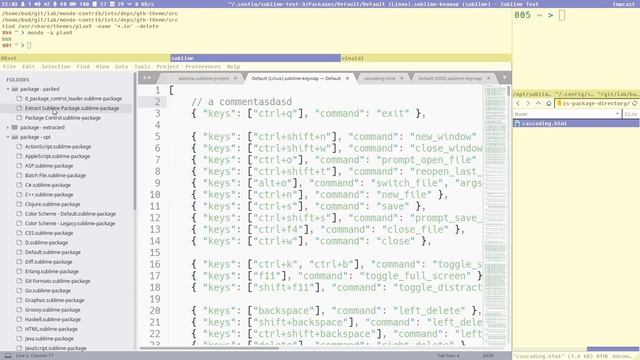The image size is (640, 360).
Task: Reload the file manager directory
Action: [x=635, y=104]
